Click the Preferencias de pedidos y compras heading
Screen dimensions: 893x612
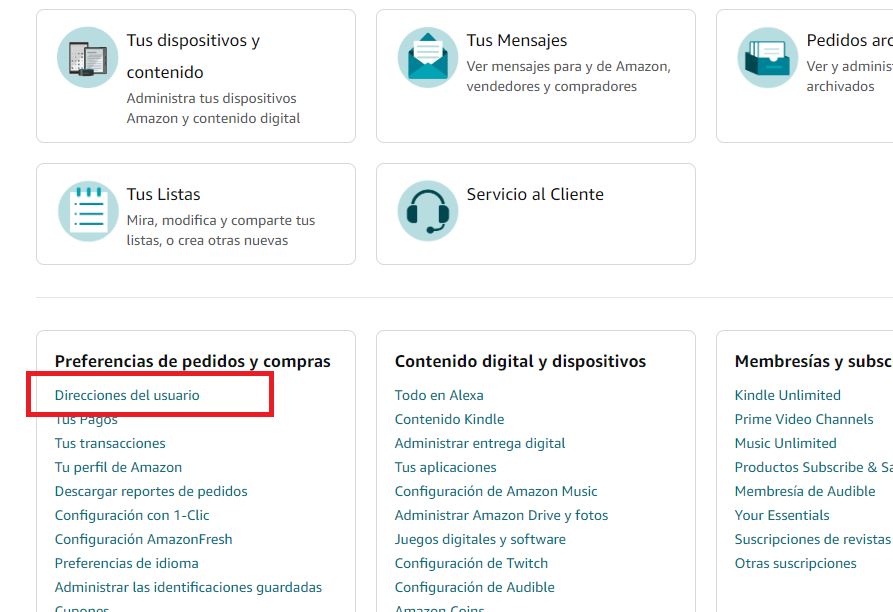point(192,362)
